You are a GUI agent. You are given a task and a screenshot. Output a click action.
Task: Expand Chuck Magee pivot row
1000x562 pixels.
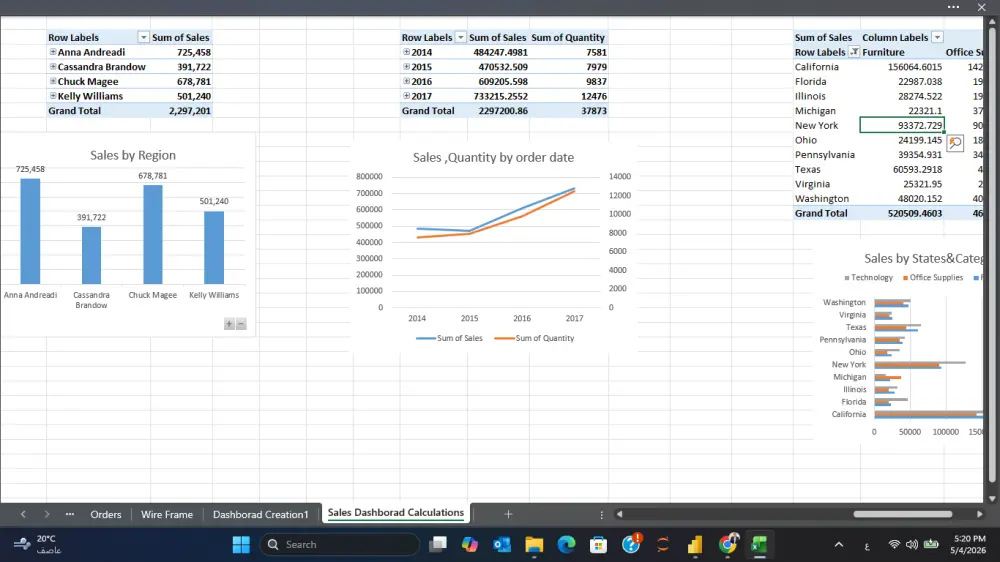coord(53,81)
